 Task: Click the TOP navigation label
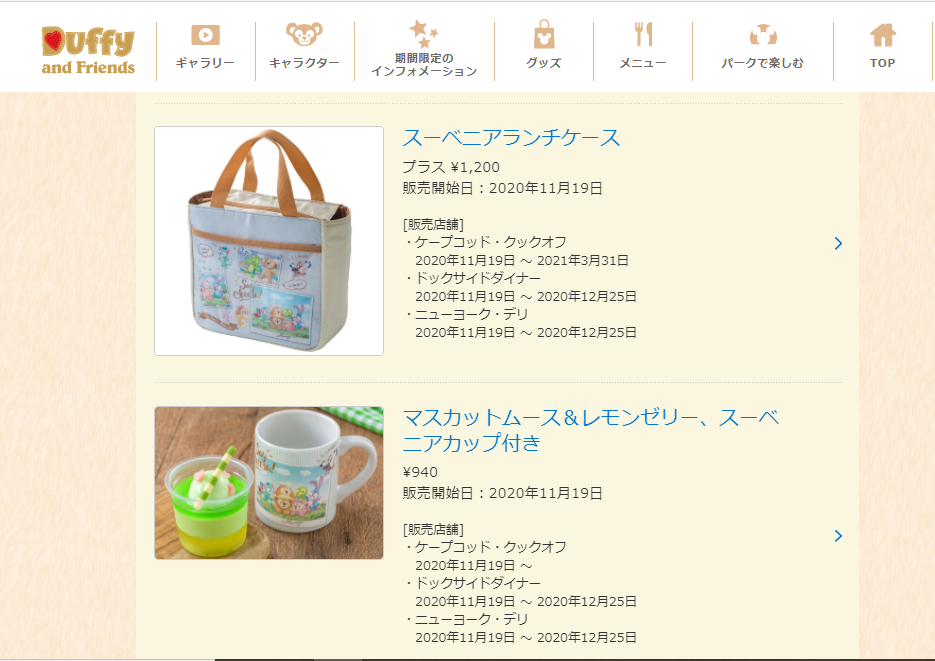click(883, 63)
